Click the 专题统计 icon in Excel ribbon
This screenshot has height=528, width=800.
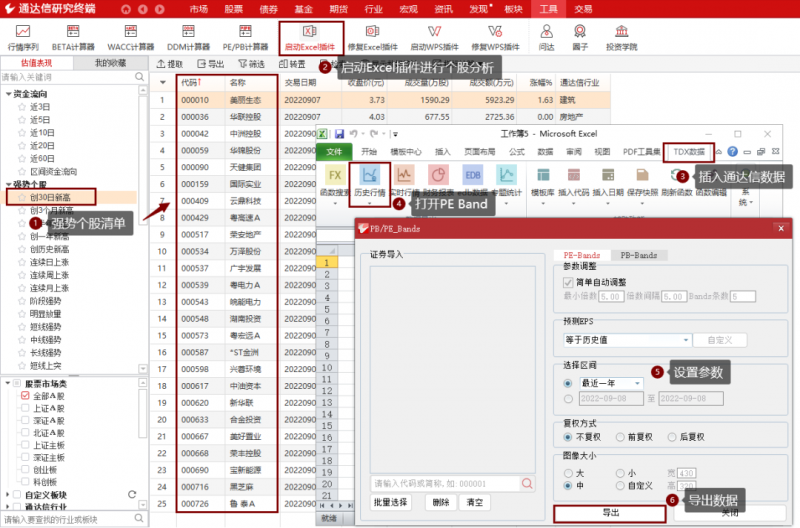507,175
